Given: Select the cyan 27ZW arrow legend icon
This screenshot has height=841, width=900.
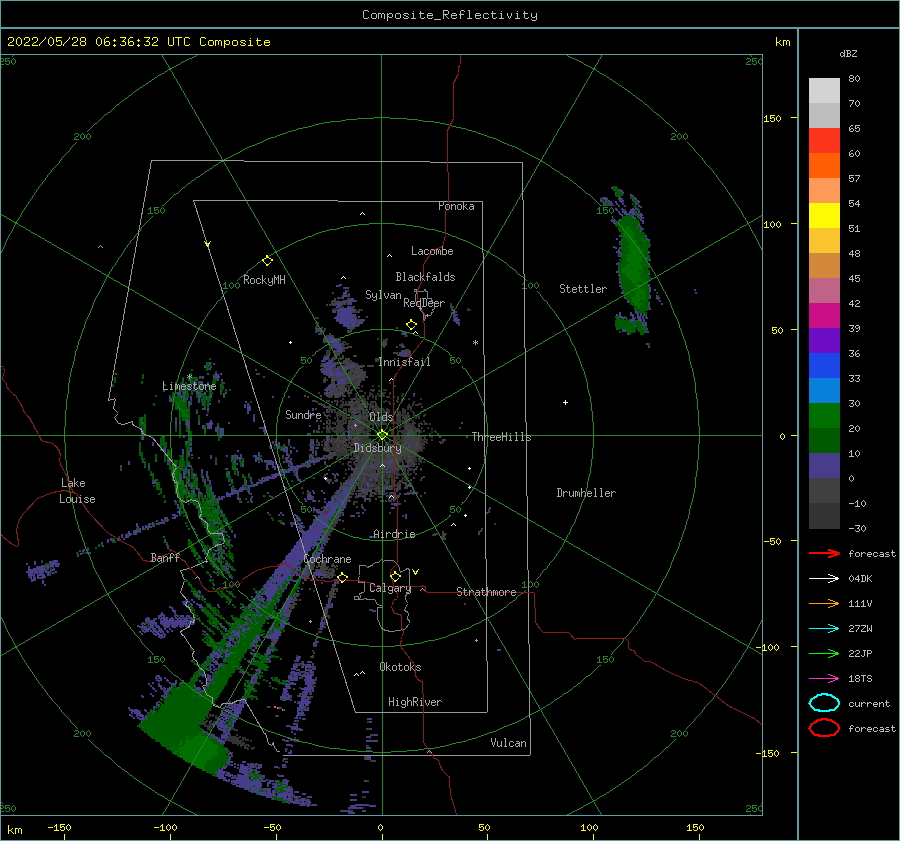Looking at the screenshot, I should coord(824,629).
